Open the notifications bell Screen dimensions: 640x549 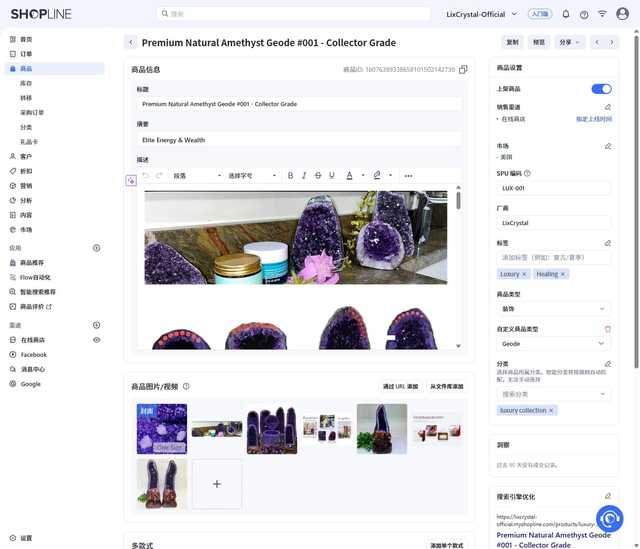[566, 14]
